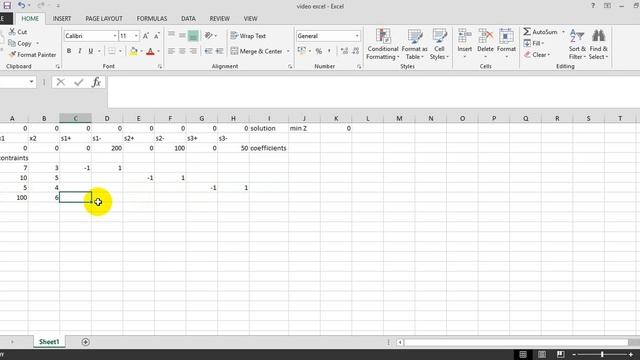Click the Cut scissors icon

click(x=12, y=31)
